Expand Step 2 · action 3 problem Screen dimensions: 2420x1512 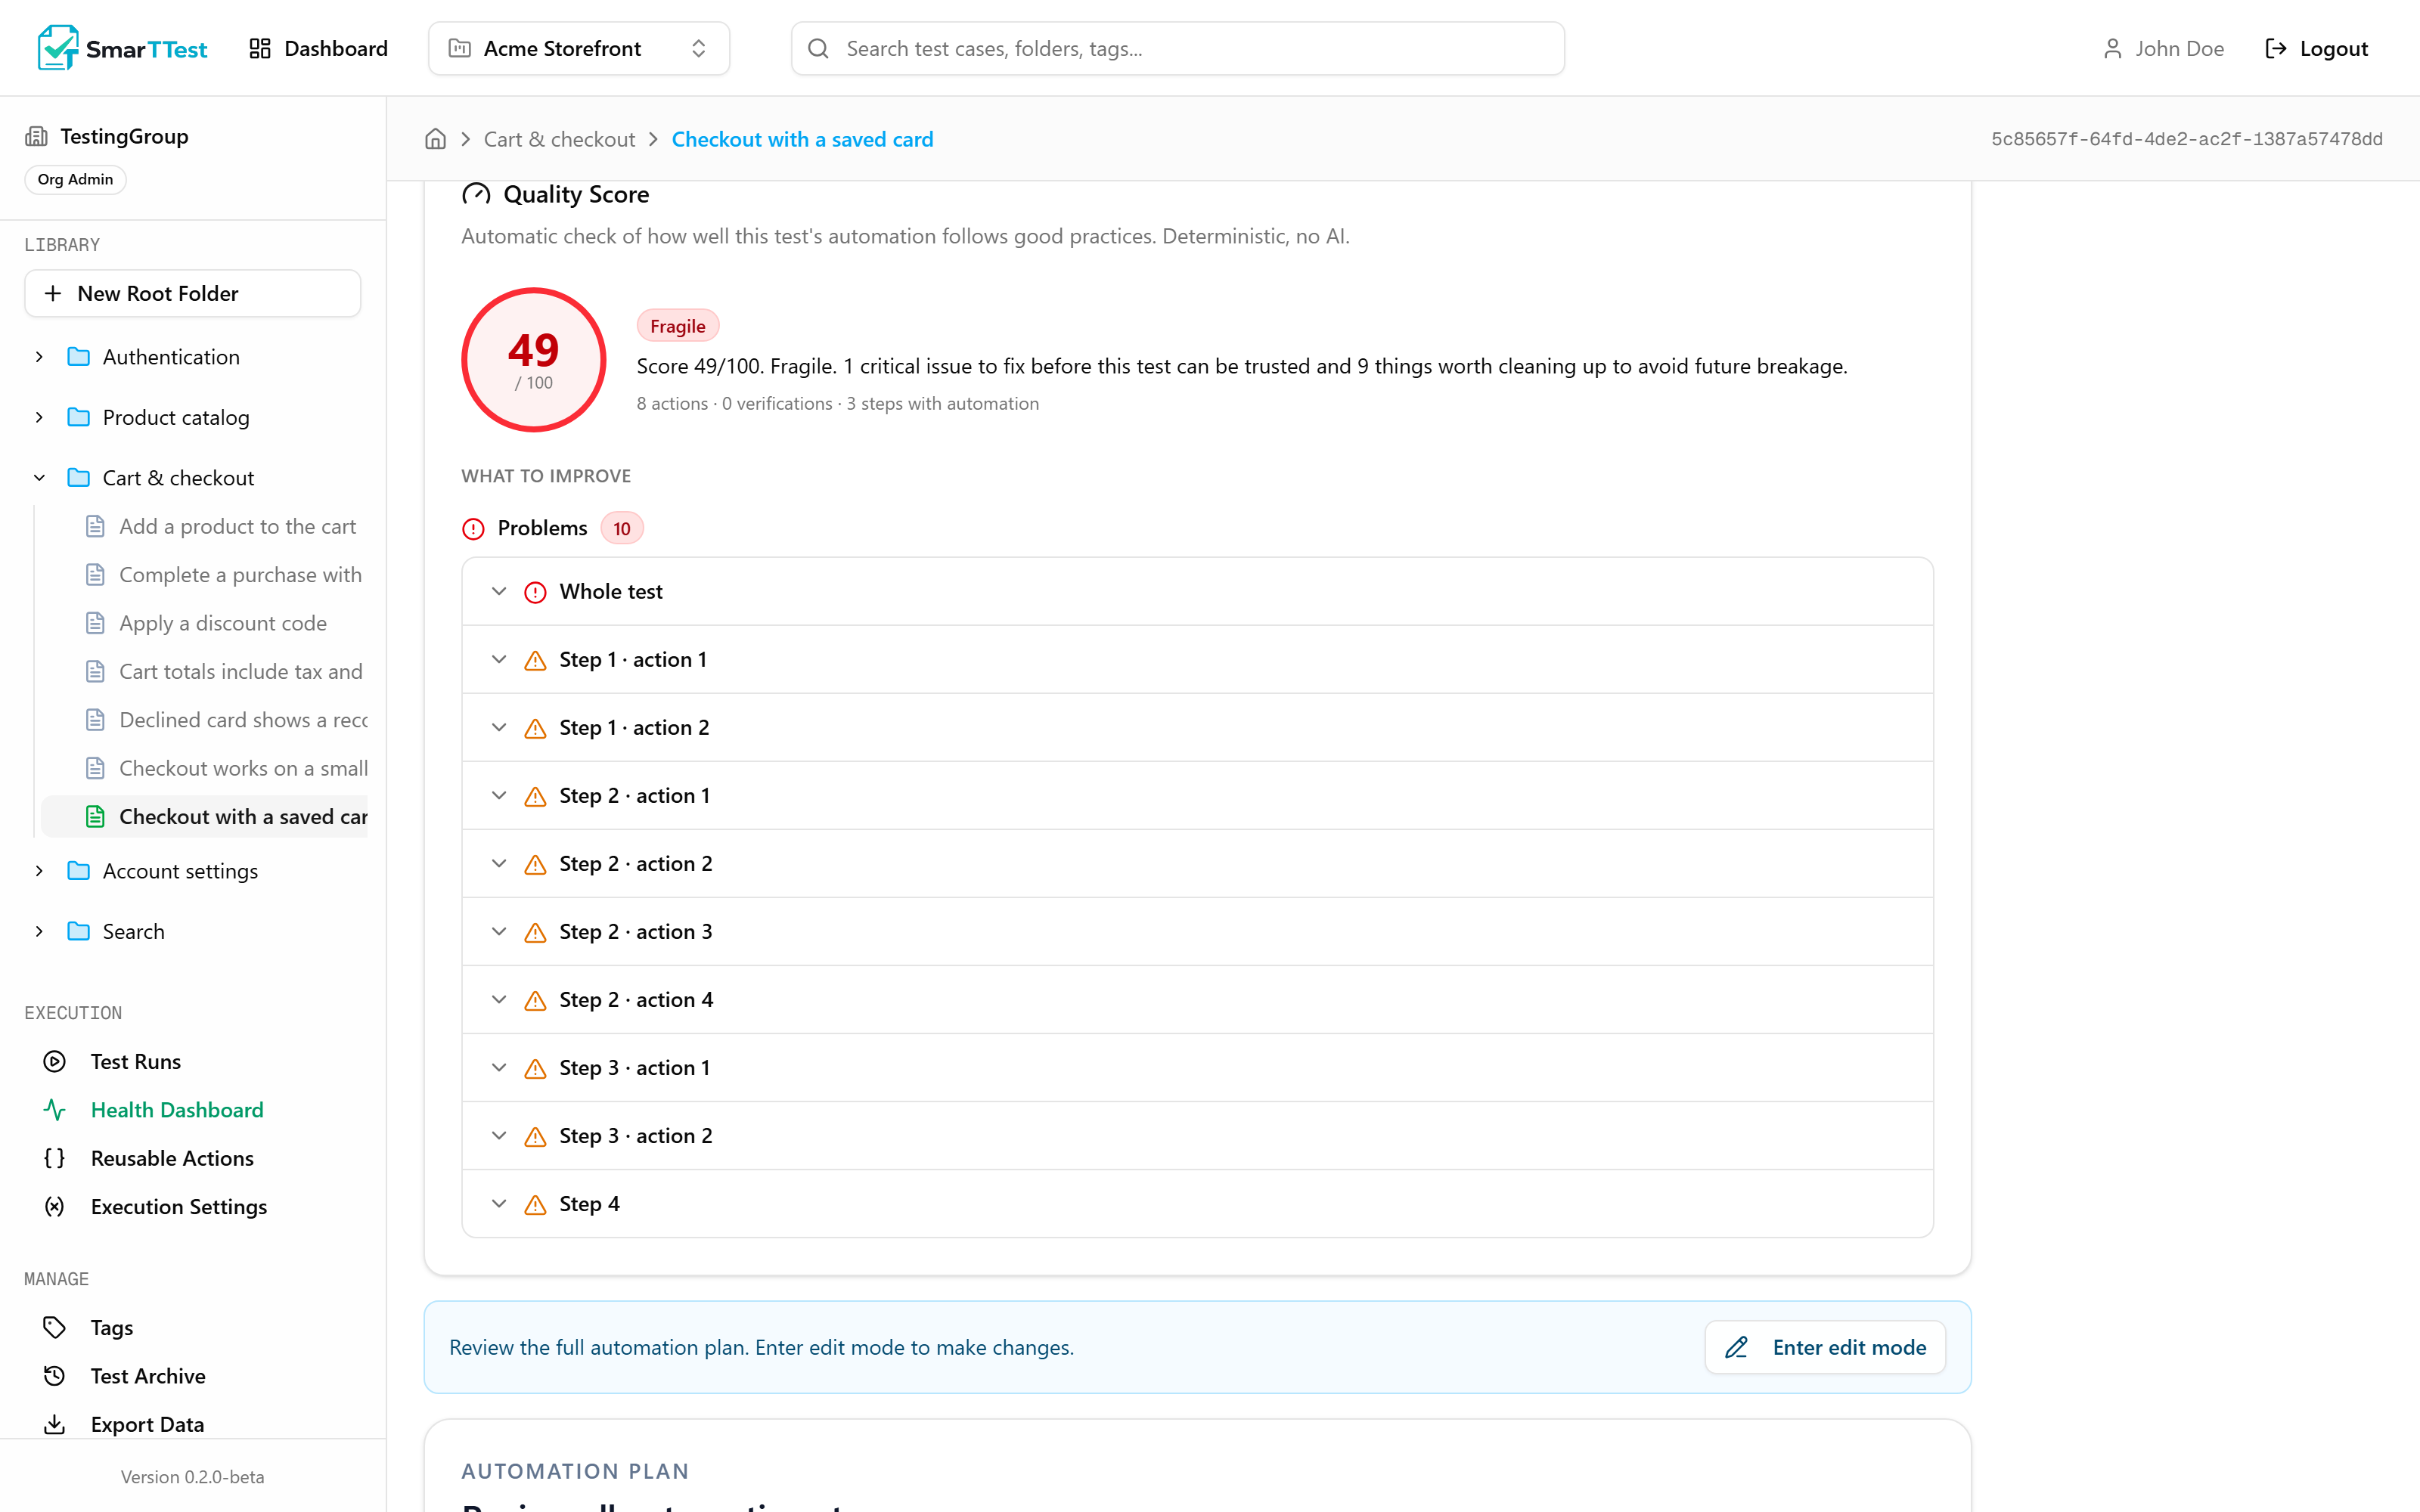1197,931
